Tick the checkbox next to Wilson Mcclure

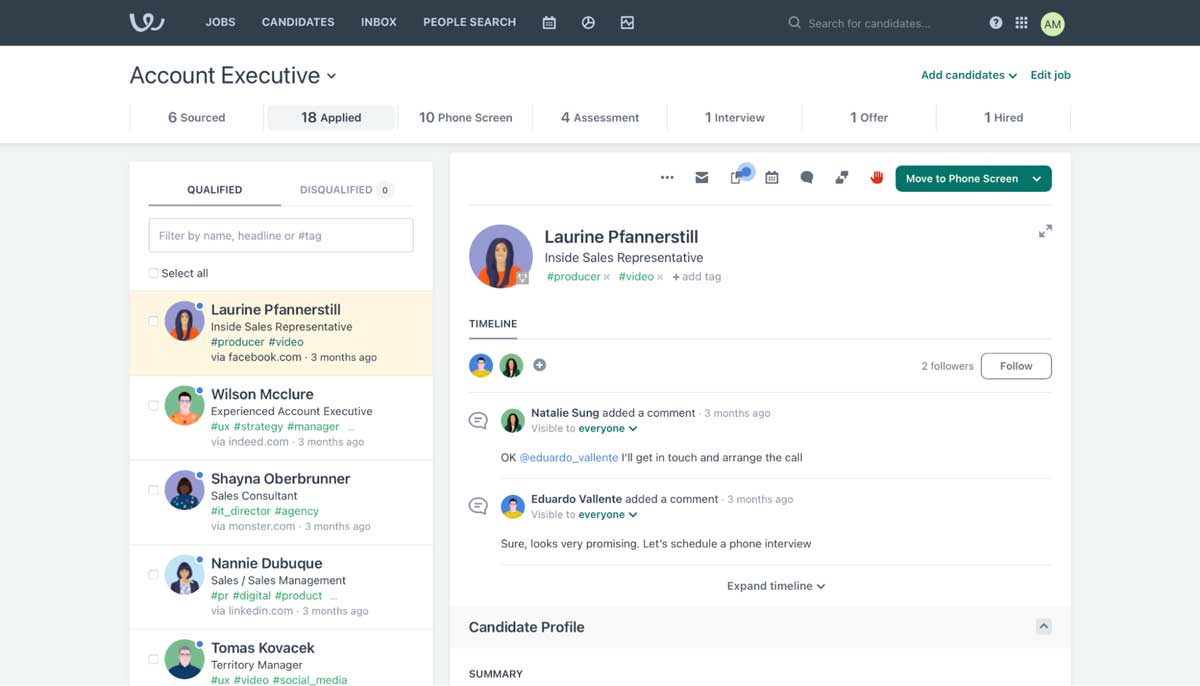152,405
